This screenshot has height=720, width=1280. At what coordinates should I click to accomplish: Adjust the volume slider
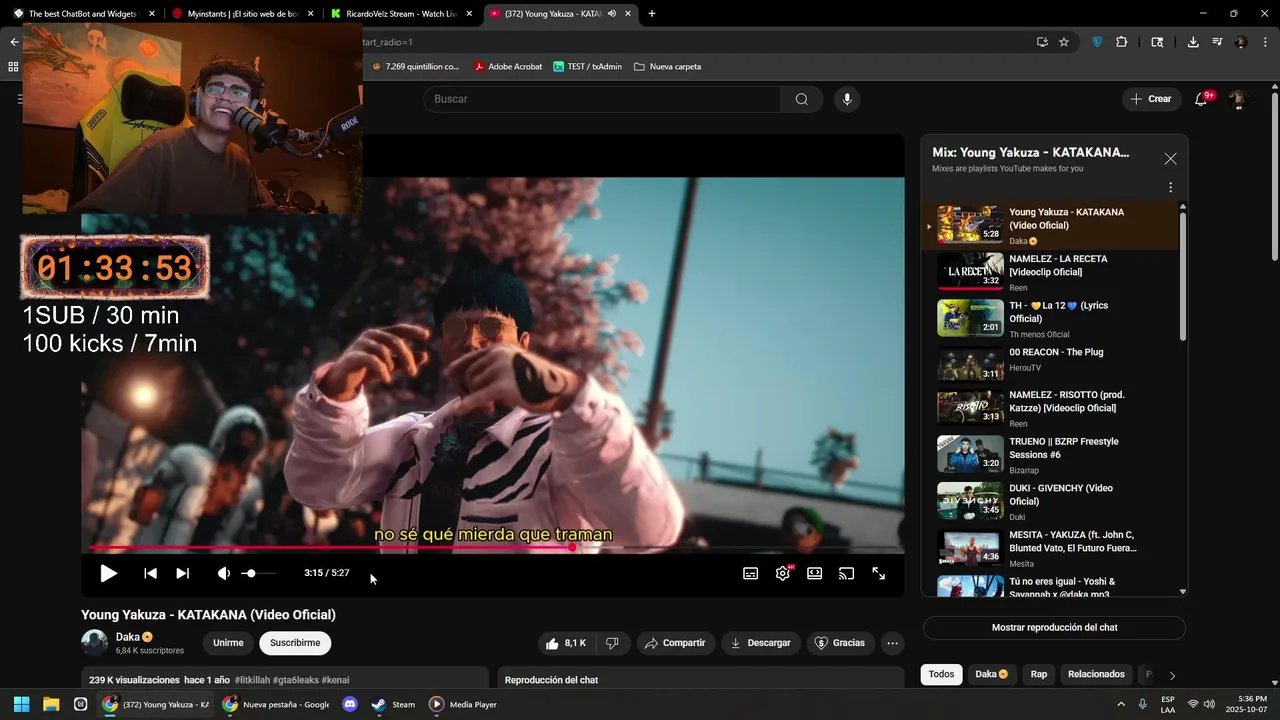pos(257,573)
